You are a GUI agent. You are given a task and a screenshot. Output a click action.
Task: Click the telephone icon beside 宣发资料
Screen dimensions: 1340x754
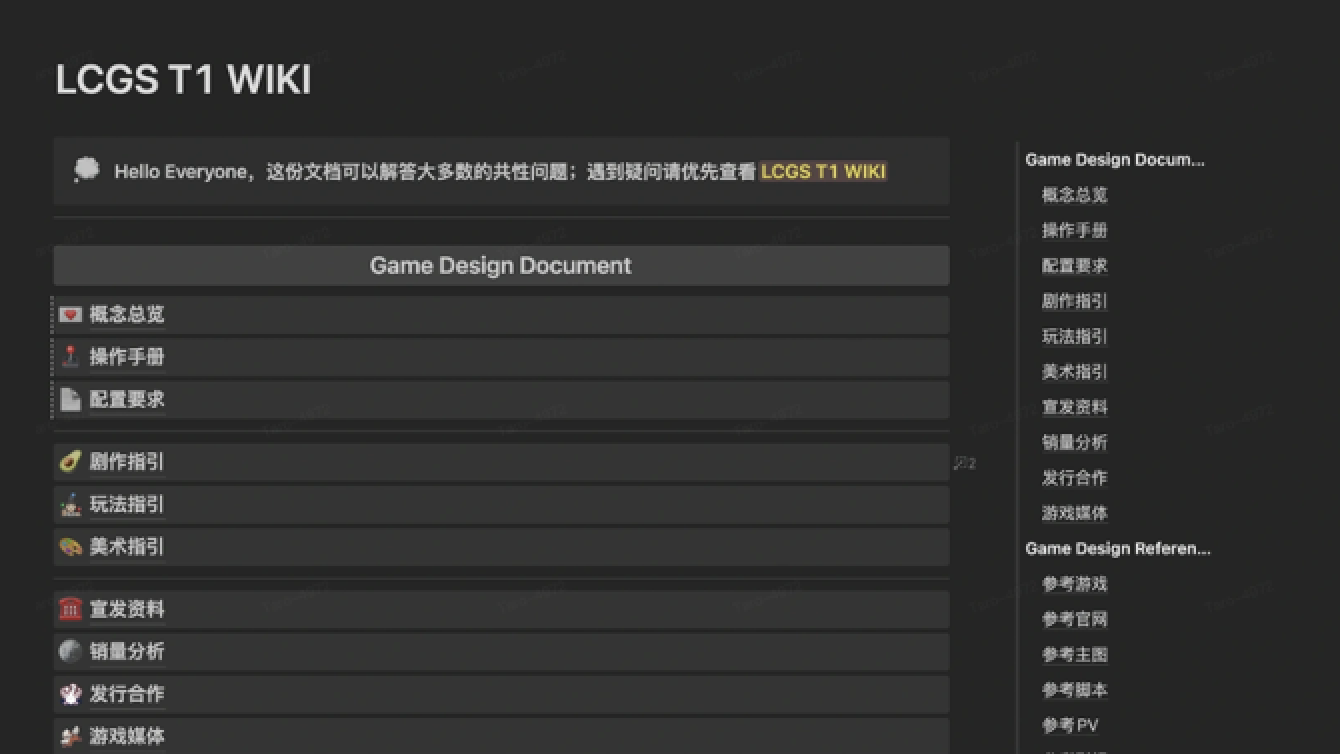(x=70, y=609)
